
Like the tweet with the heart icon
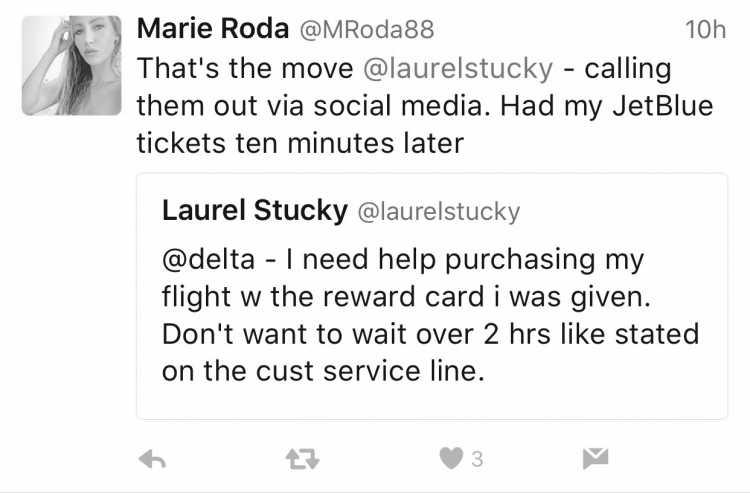point(451,458)
